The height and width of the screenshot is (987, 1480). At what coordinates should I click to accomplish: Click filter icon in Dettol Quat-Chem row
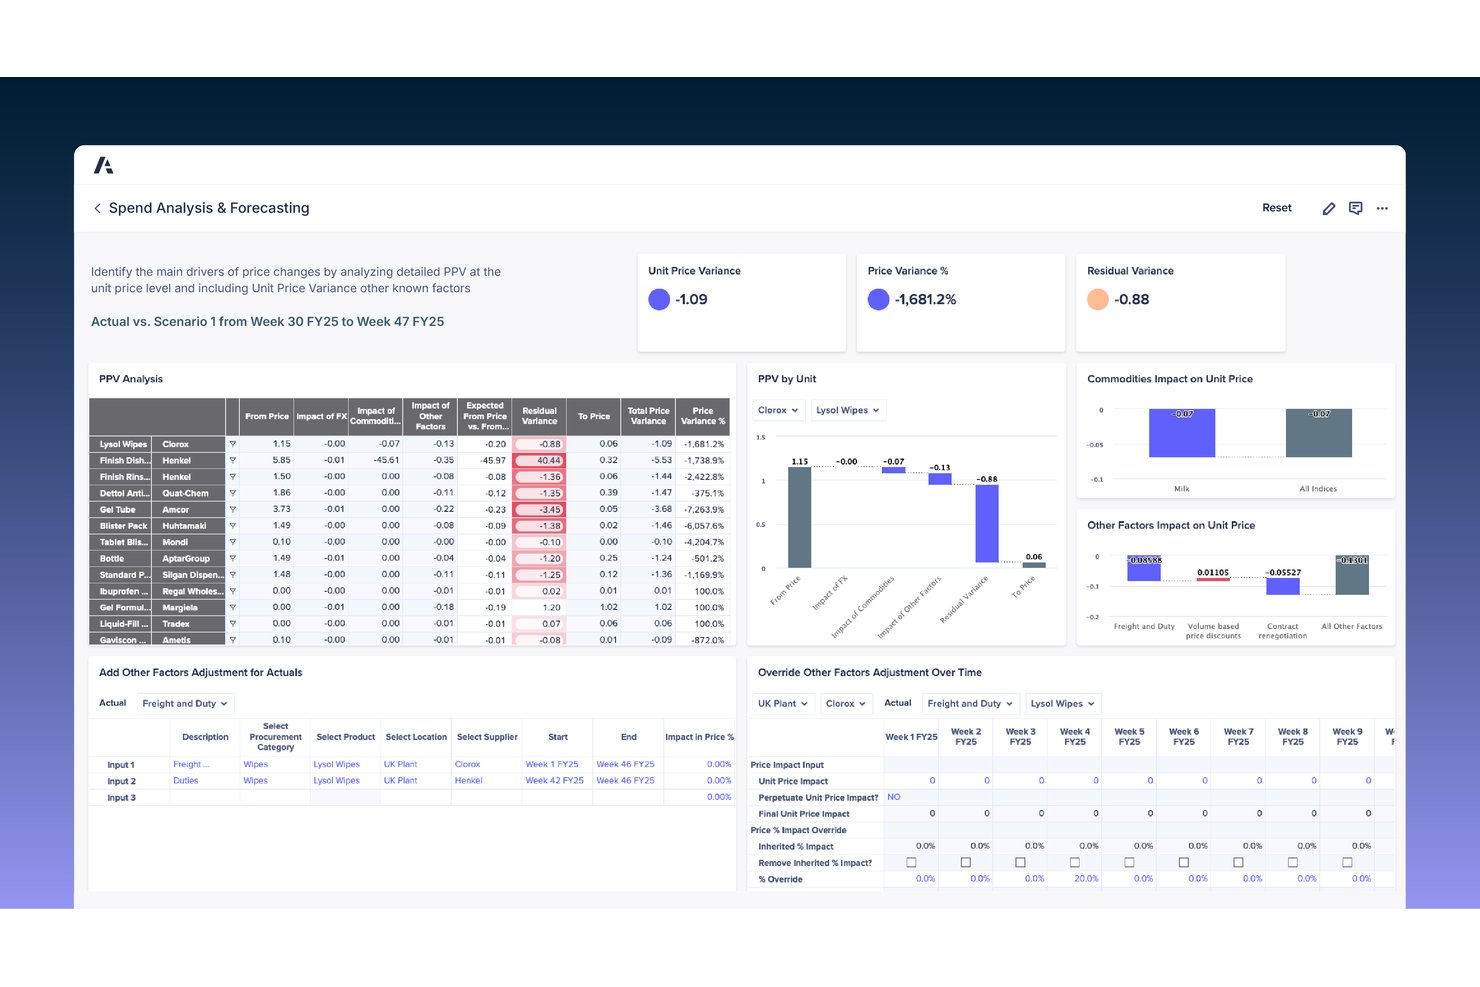click(233, 493)
